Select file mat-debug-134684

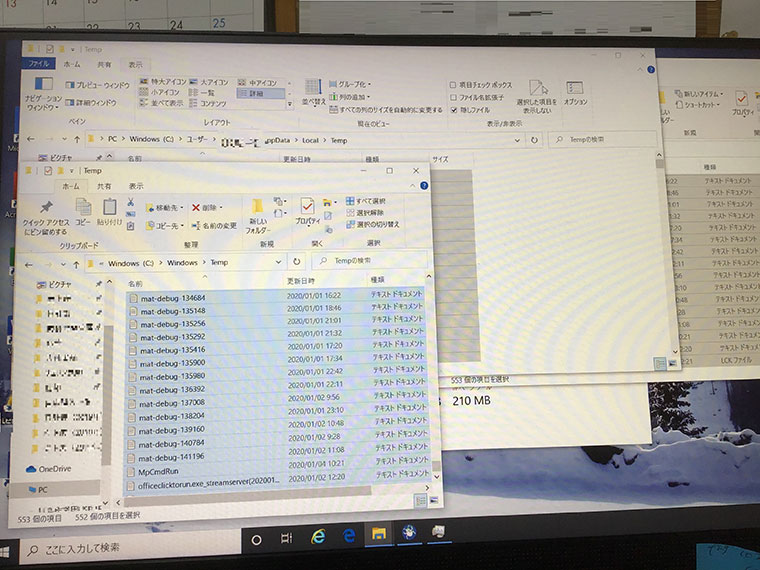click(x=276, y=296)
